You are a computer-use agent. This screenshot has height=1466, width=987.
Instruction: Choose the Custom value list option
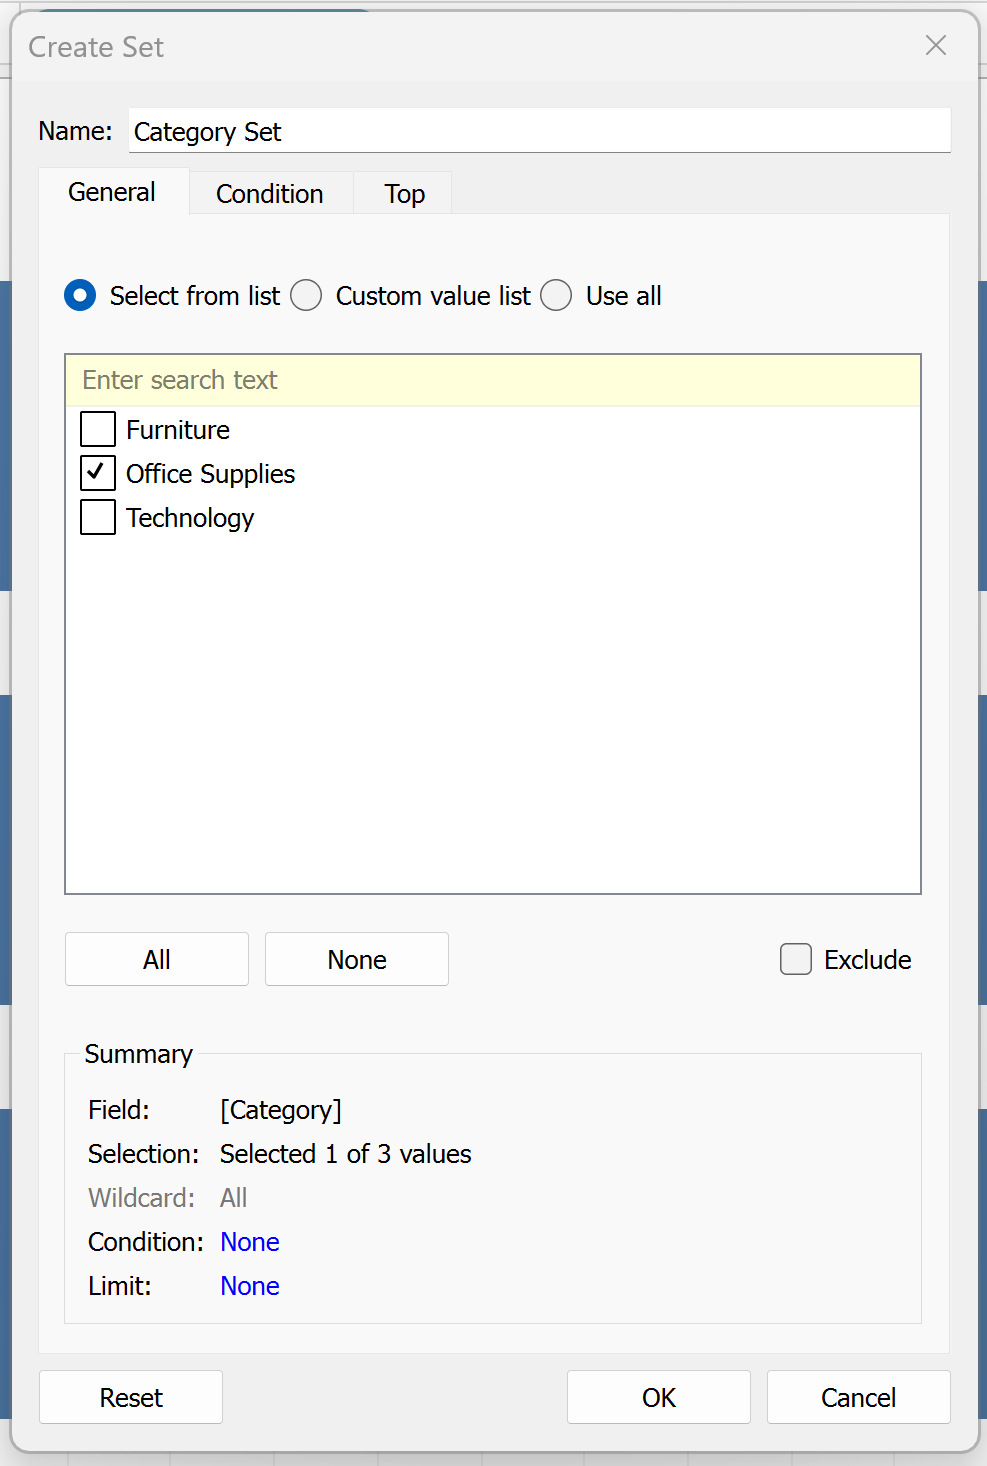click(x=307, y=296)
